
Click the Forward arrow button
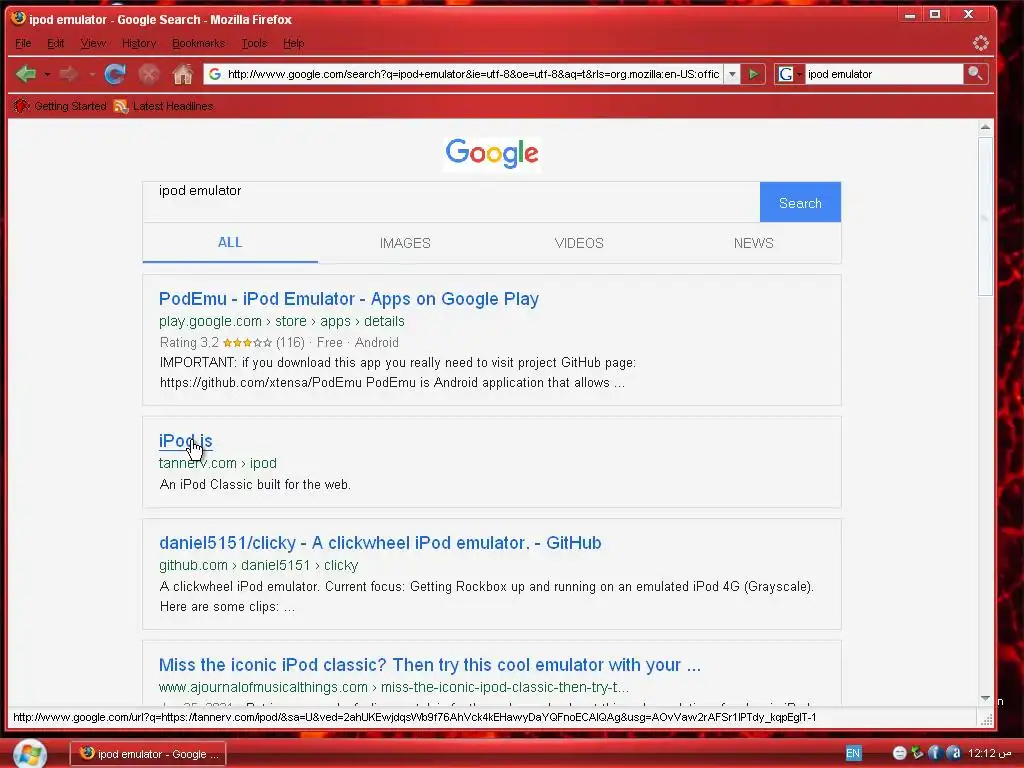[x=68, y=74]
